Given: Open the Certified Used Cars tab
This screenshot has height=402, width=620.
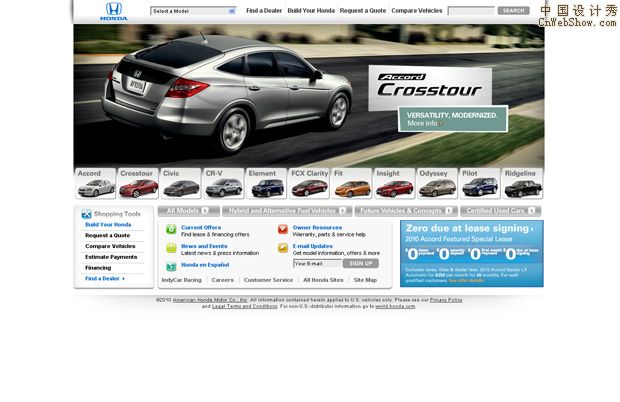Looking at the screenshot, I should click(501, 211).
